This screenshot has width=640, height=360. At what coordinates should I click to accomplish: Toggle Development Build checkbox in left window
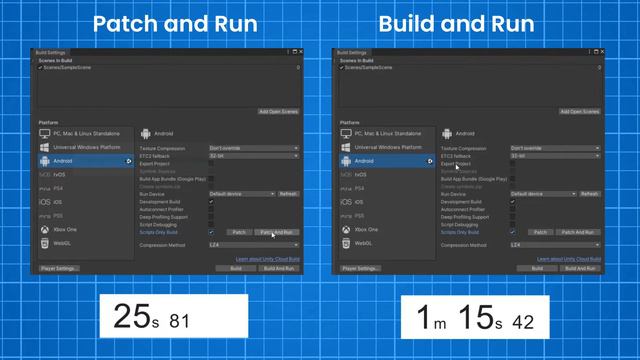pos(211,202)
